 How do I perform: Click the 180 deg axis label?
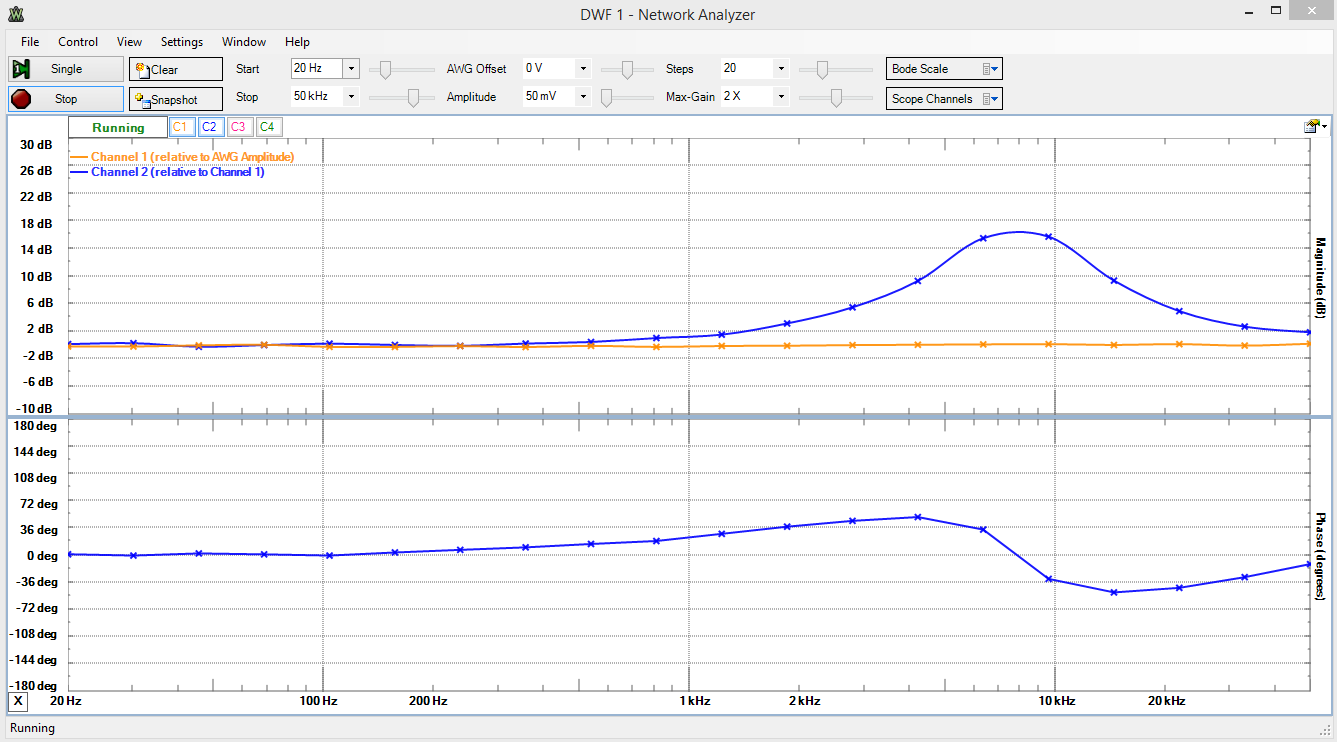35,425
